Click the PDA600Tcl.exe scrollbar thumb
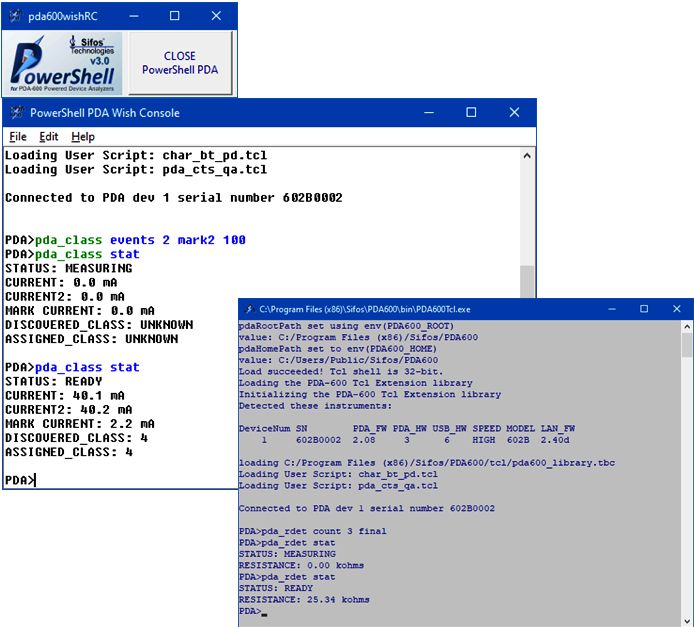 click(686, 345)
